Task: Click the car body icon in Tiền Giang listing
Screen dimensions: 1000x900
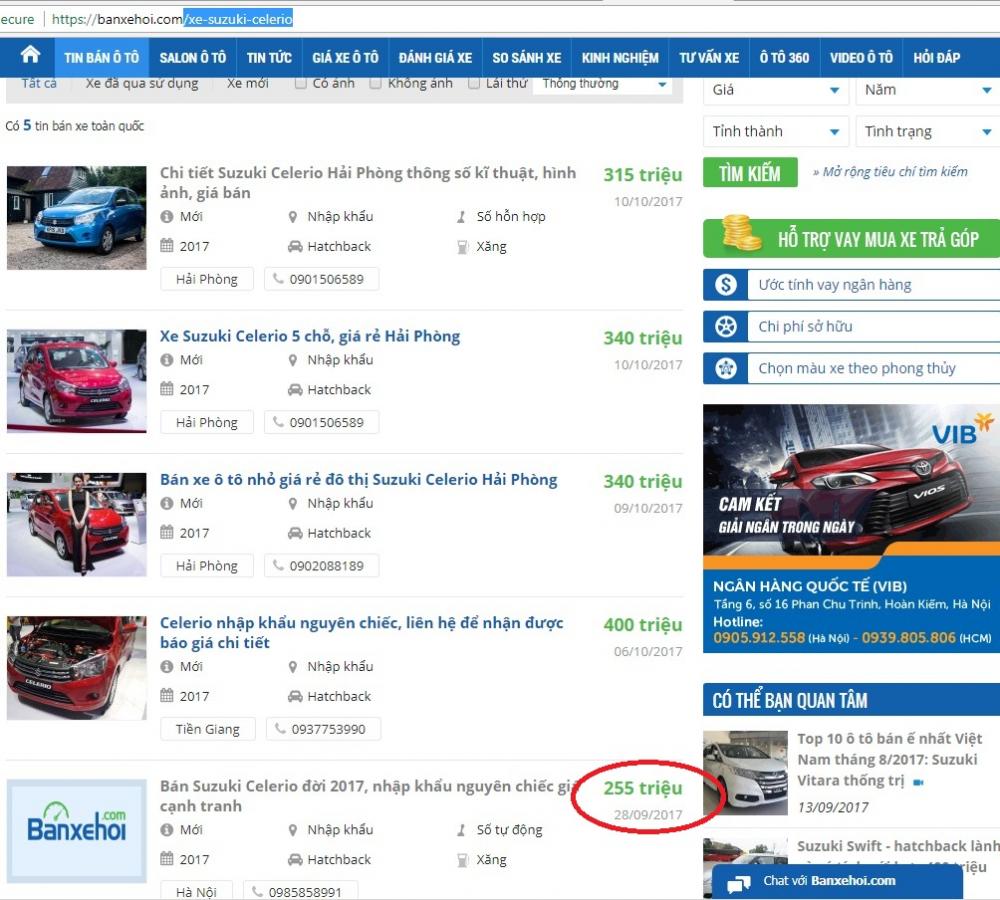Action: pyautogui.click(x=295, y=697)
